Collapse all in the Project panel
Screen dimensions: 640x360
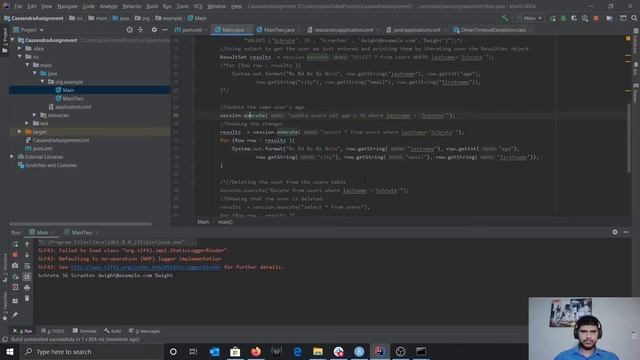click(x=140, y=30)
